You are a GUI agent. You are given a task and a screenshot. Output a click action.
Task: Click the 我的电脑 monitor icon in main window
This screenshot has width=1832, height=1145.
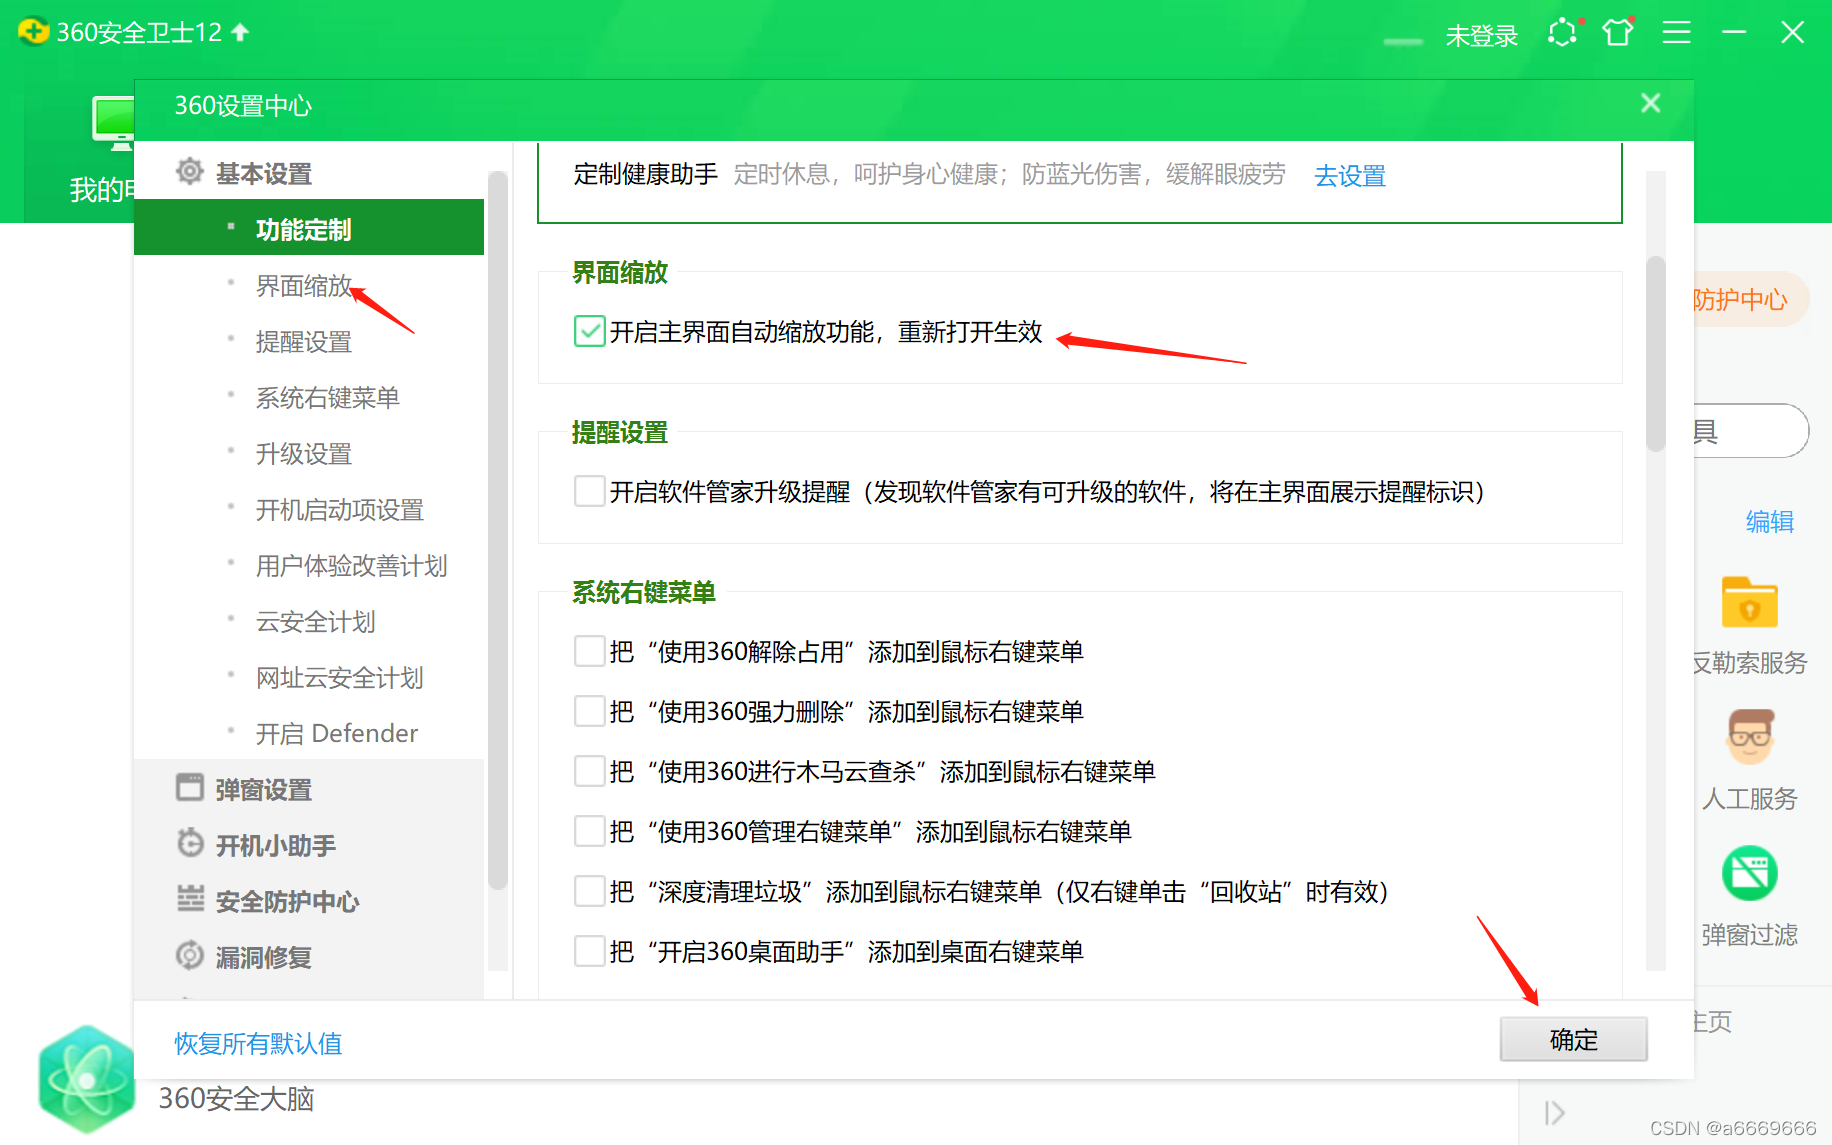click(113, 124)
